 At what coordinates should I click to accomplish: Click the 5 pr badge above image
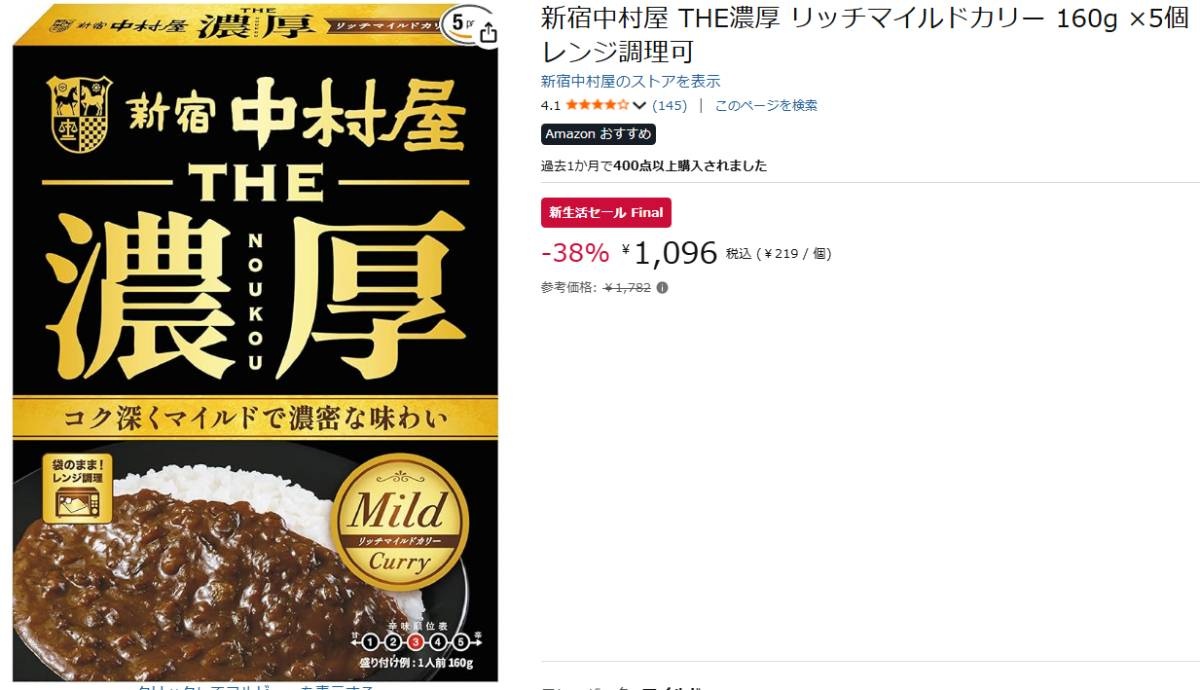click(459, 21)
